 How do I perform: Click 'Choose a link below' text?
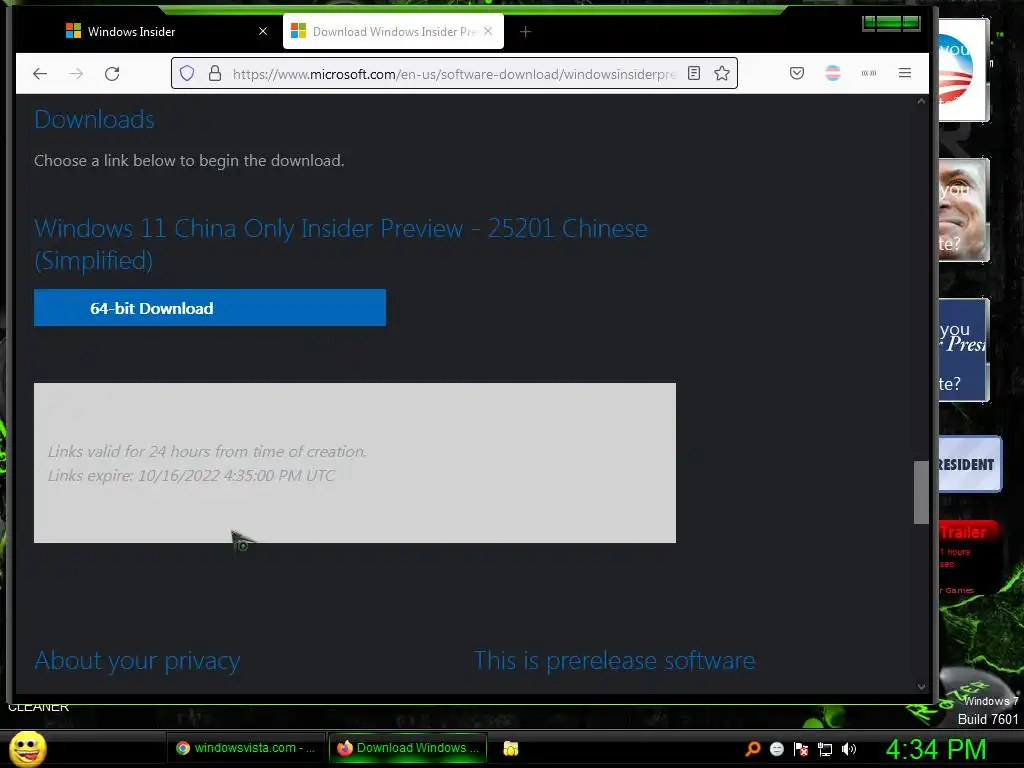click(189, 161)
